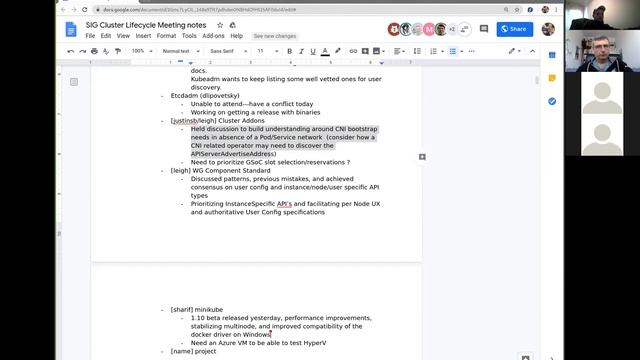Open the text color picker

(325, 51)
